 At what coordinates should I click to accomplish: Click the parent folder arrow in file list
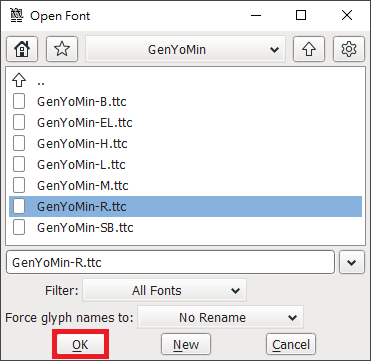pyautogui.click(x=19, y=80)
